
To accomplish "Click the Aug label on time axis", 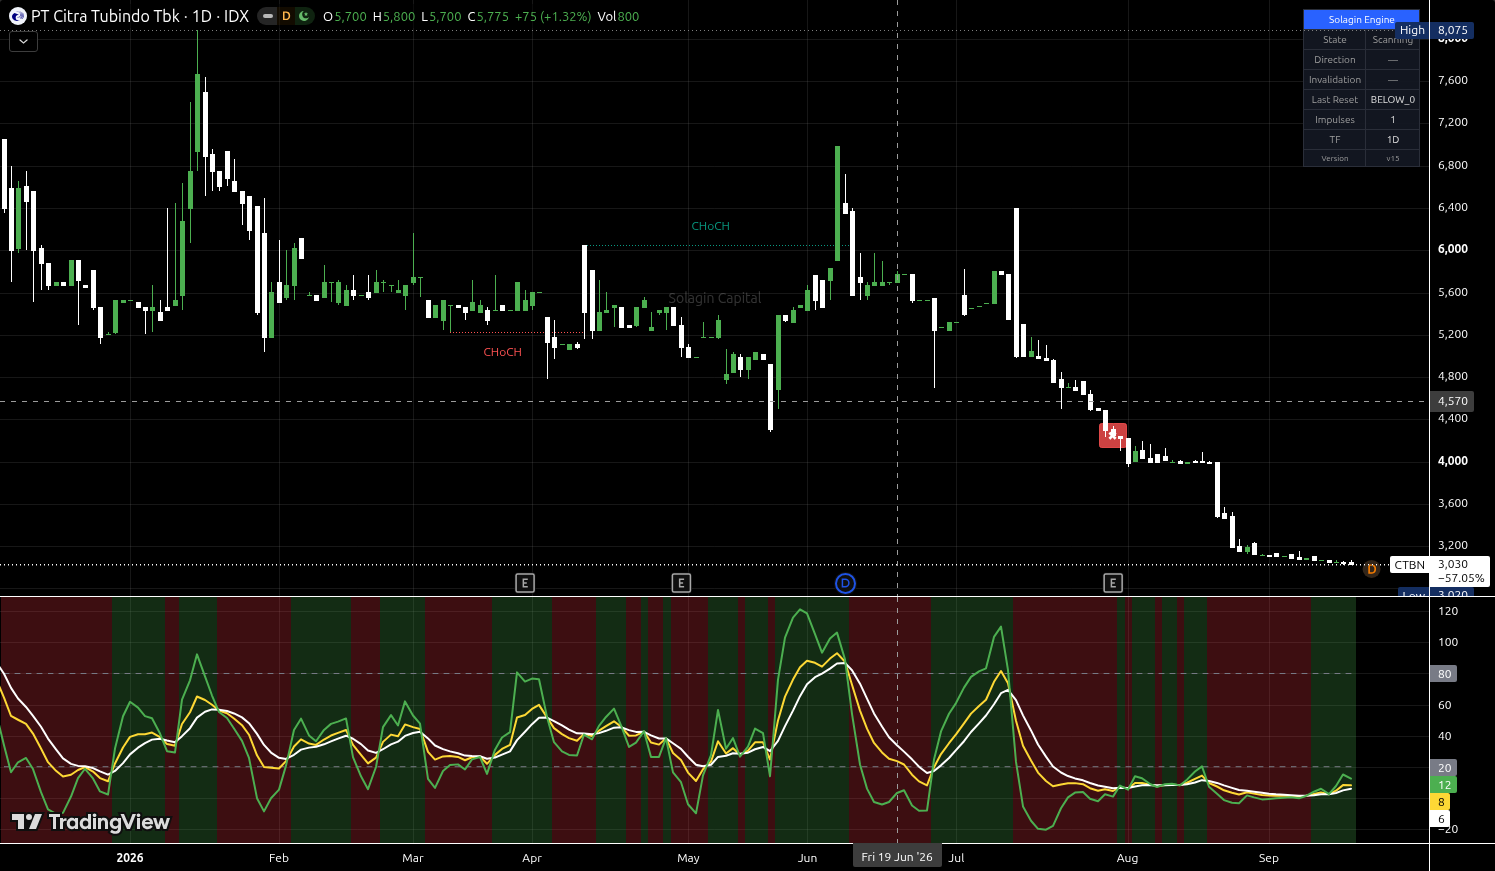I will point(1127,858).
